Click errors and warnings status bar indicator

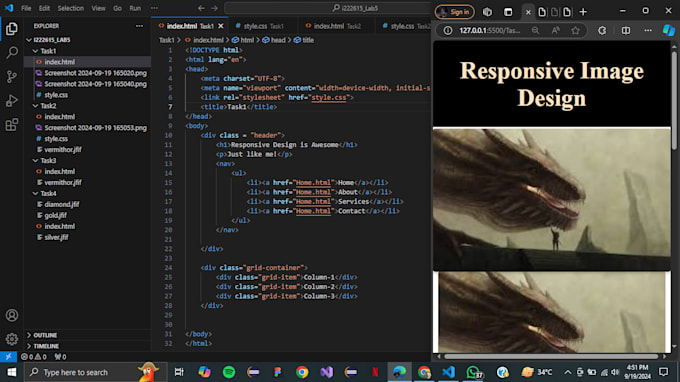coord(34,356)
